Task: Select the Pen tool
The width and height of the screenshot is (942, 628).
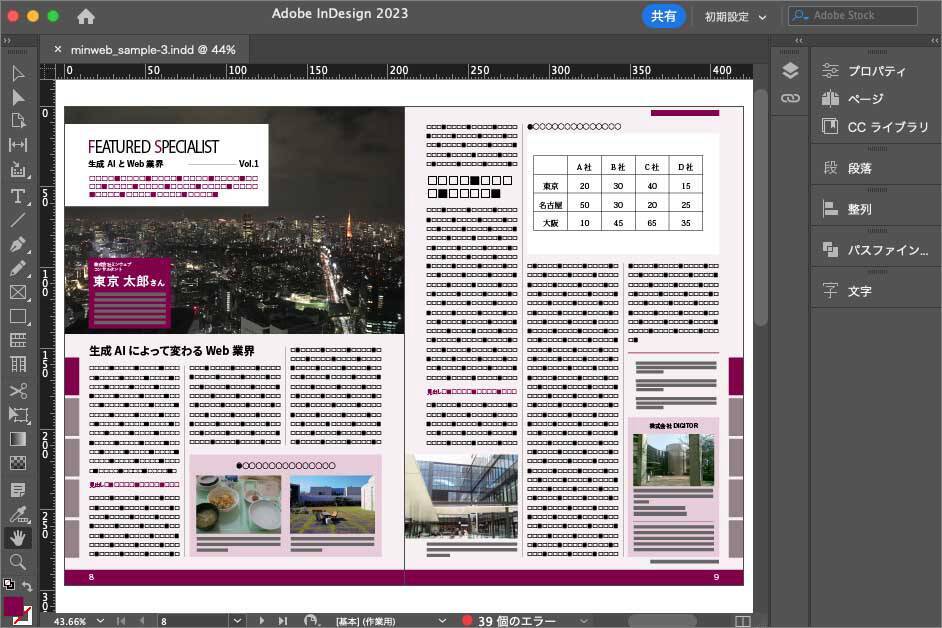Action: (18, 244)
